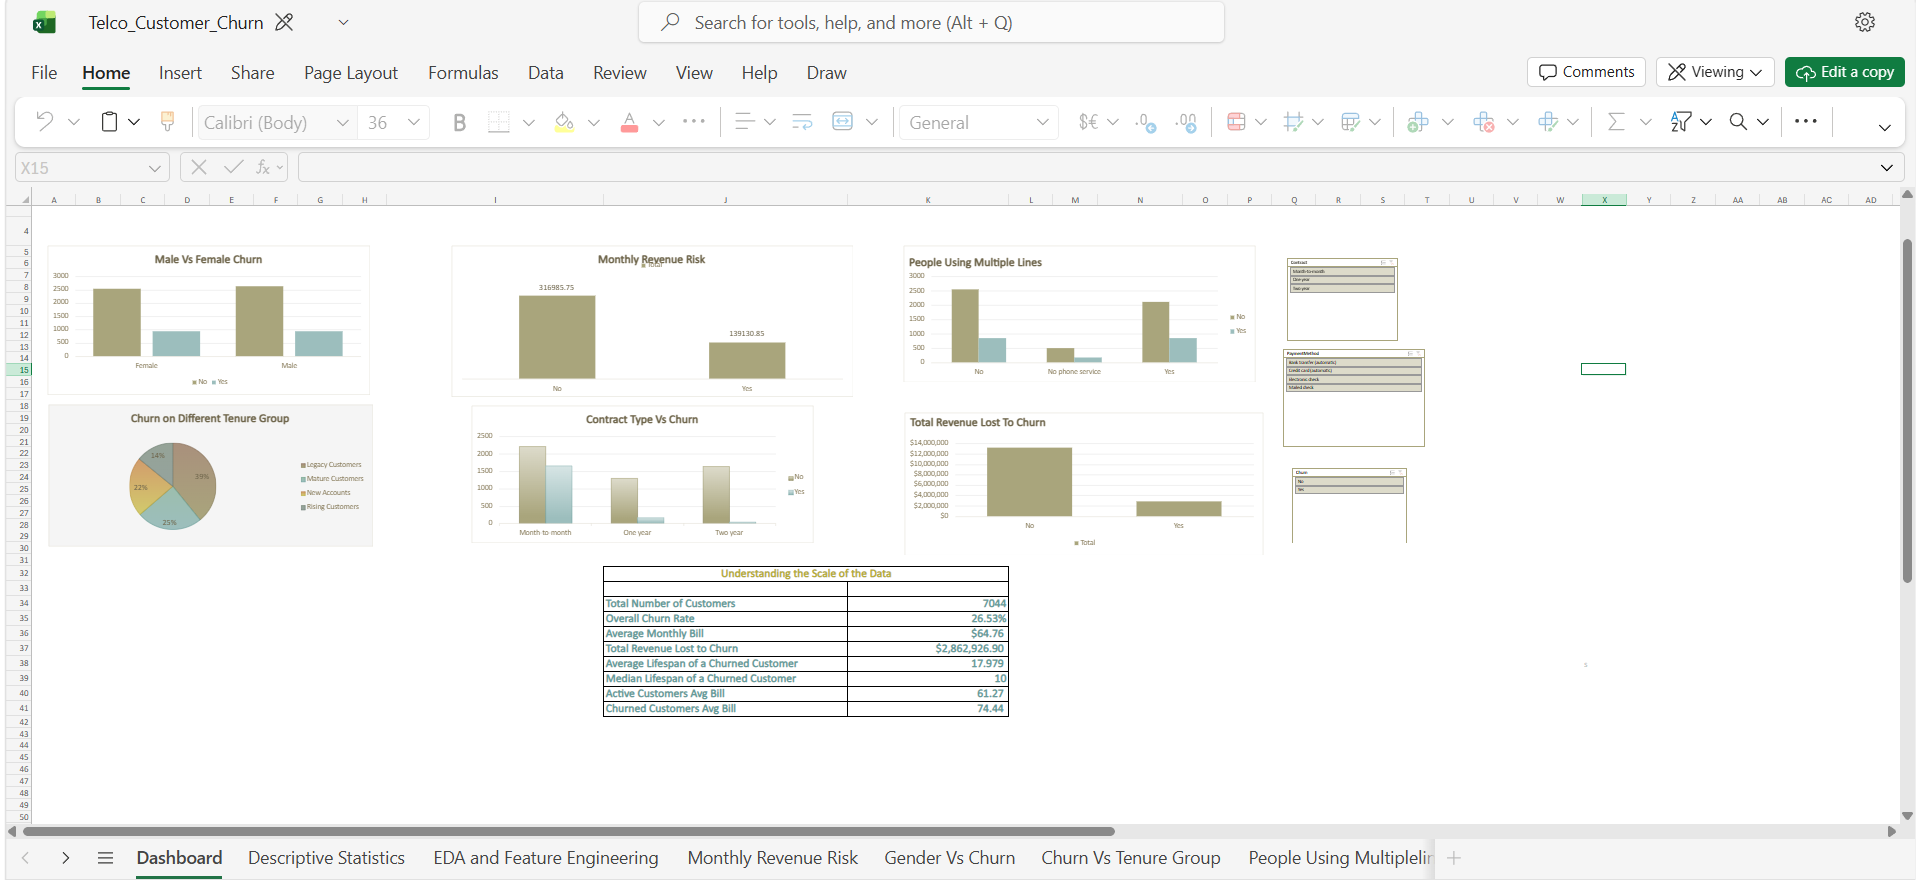The image size is (1920, 880).
Task: Click the Sort and Filter icon
Action: (1680, 122)
